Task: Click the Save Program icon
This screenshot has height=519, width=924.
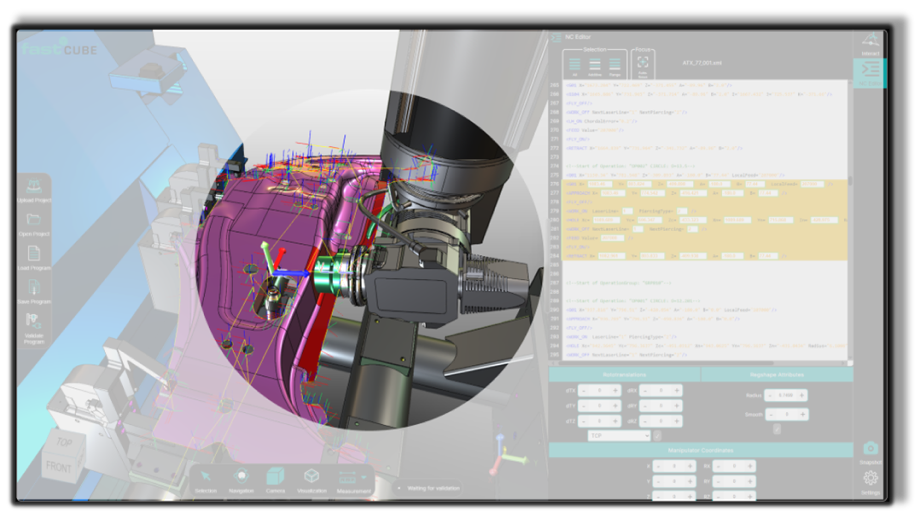Action: 33,289
